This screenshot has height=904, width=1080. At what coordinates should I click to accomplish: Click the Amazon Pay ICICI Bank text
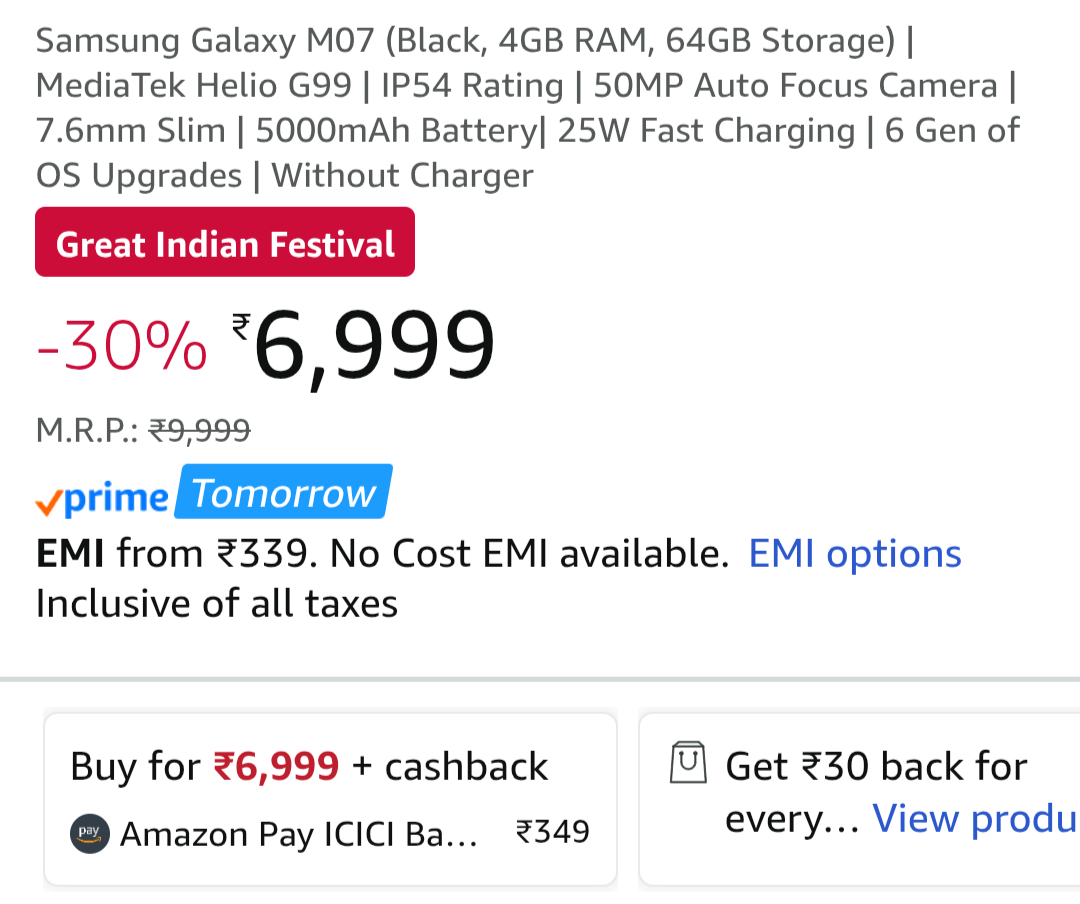click(298, 833)
